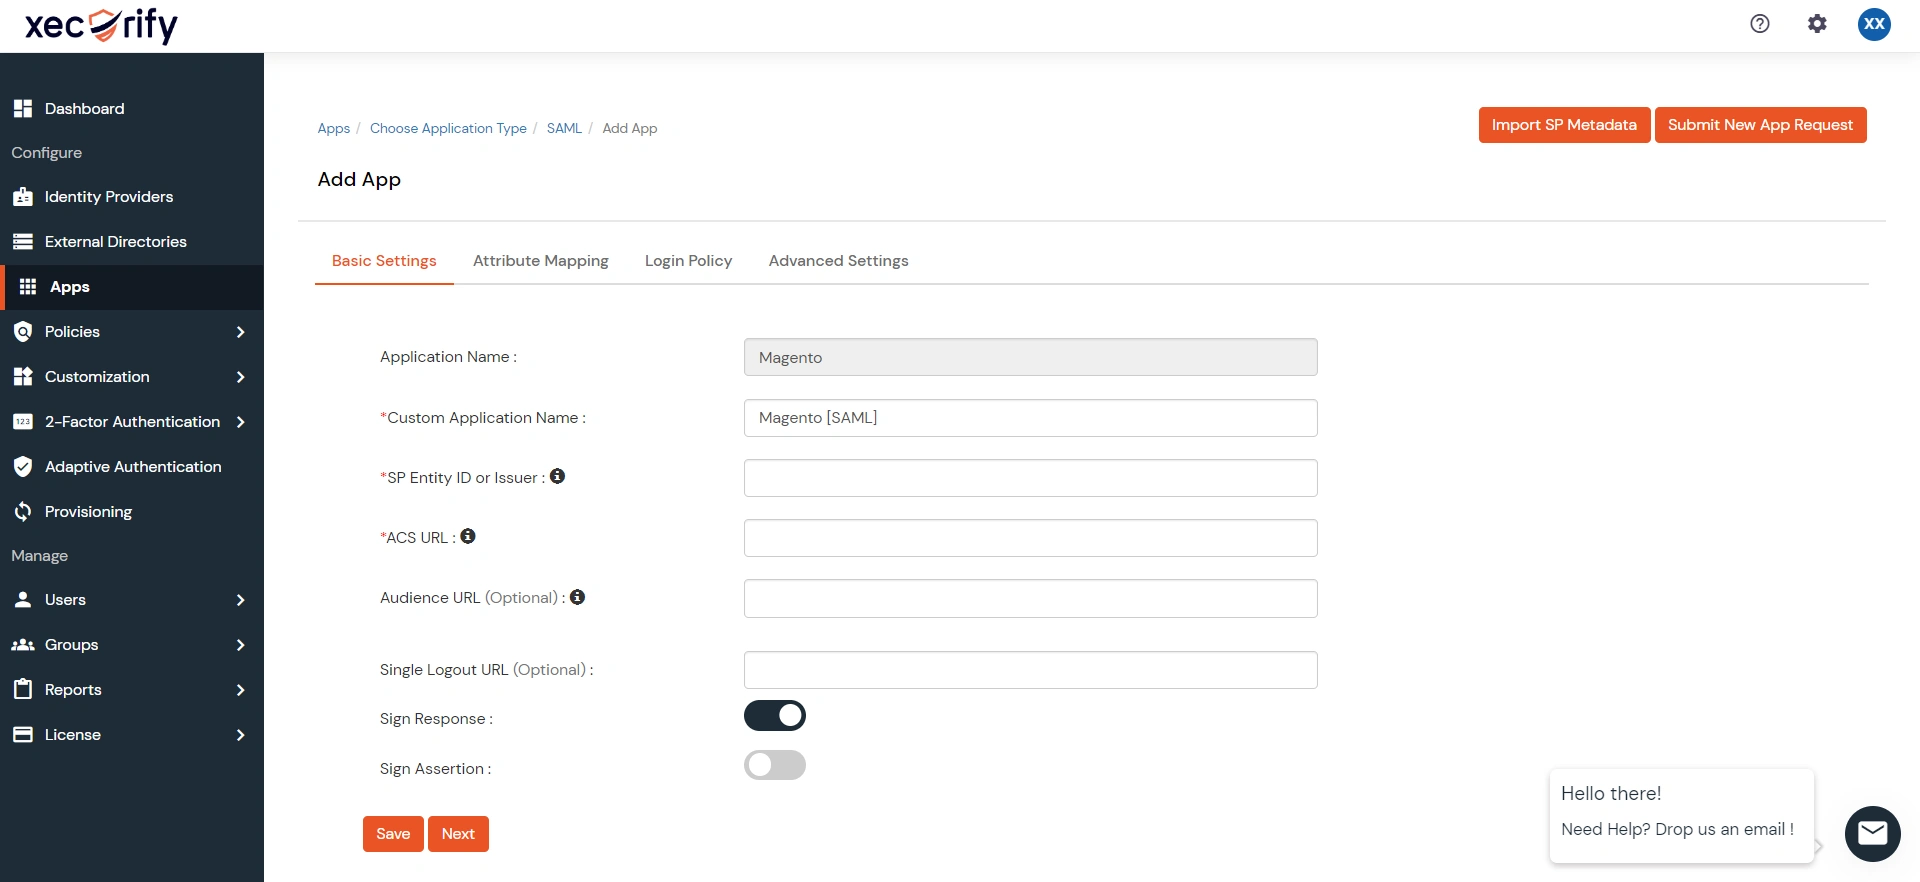The width and height of the screenshot is (1920, 882).
Task: Turn on the Sign Assertion toggle
Action: (x=775, y=765)
